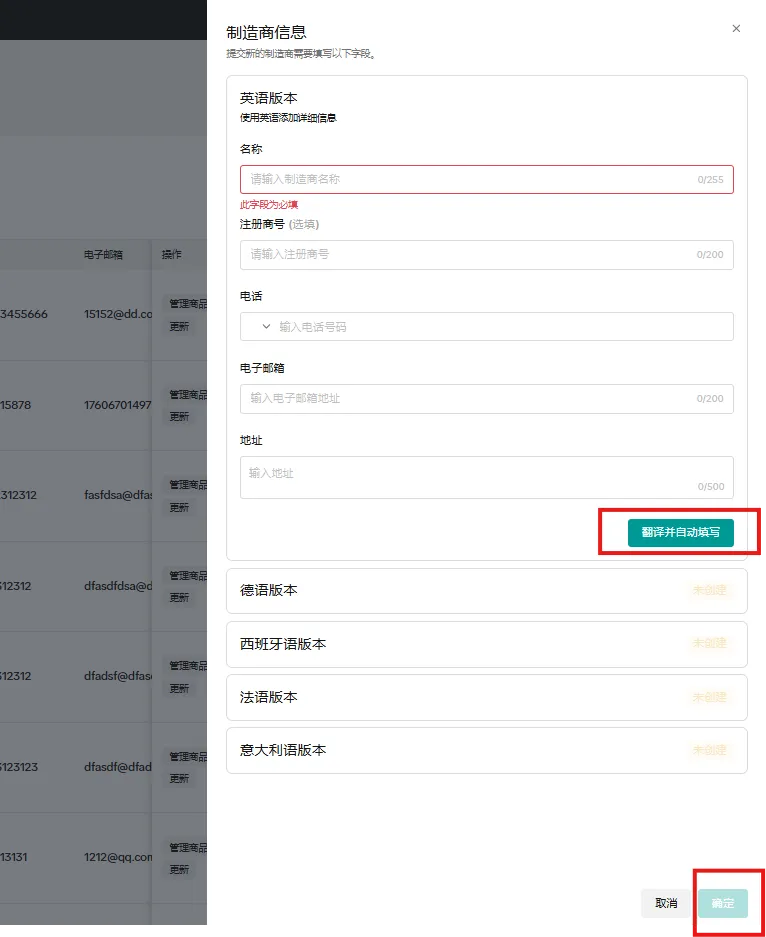Viewport: 766px width, 937px height.
Task: Click 未创建 badge in 德语版本 row
Action: click(x=709, y=590)
